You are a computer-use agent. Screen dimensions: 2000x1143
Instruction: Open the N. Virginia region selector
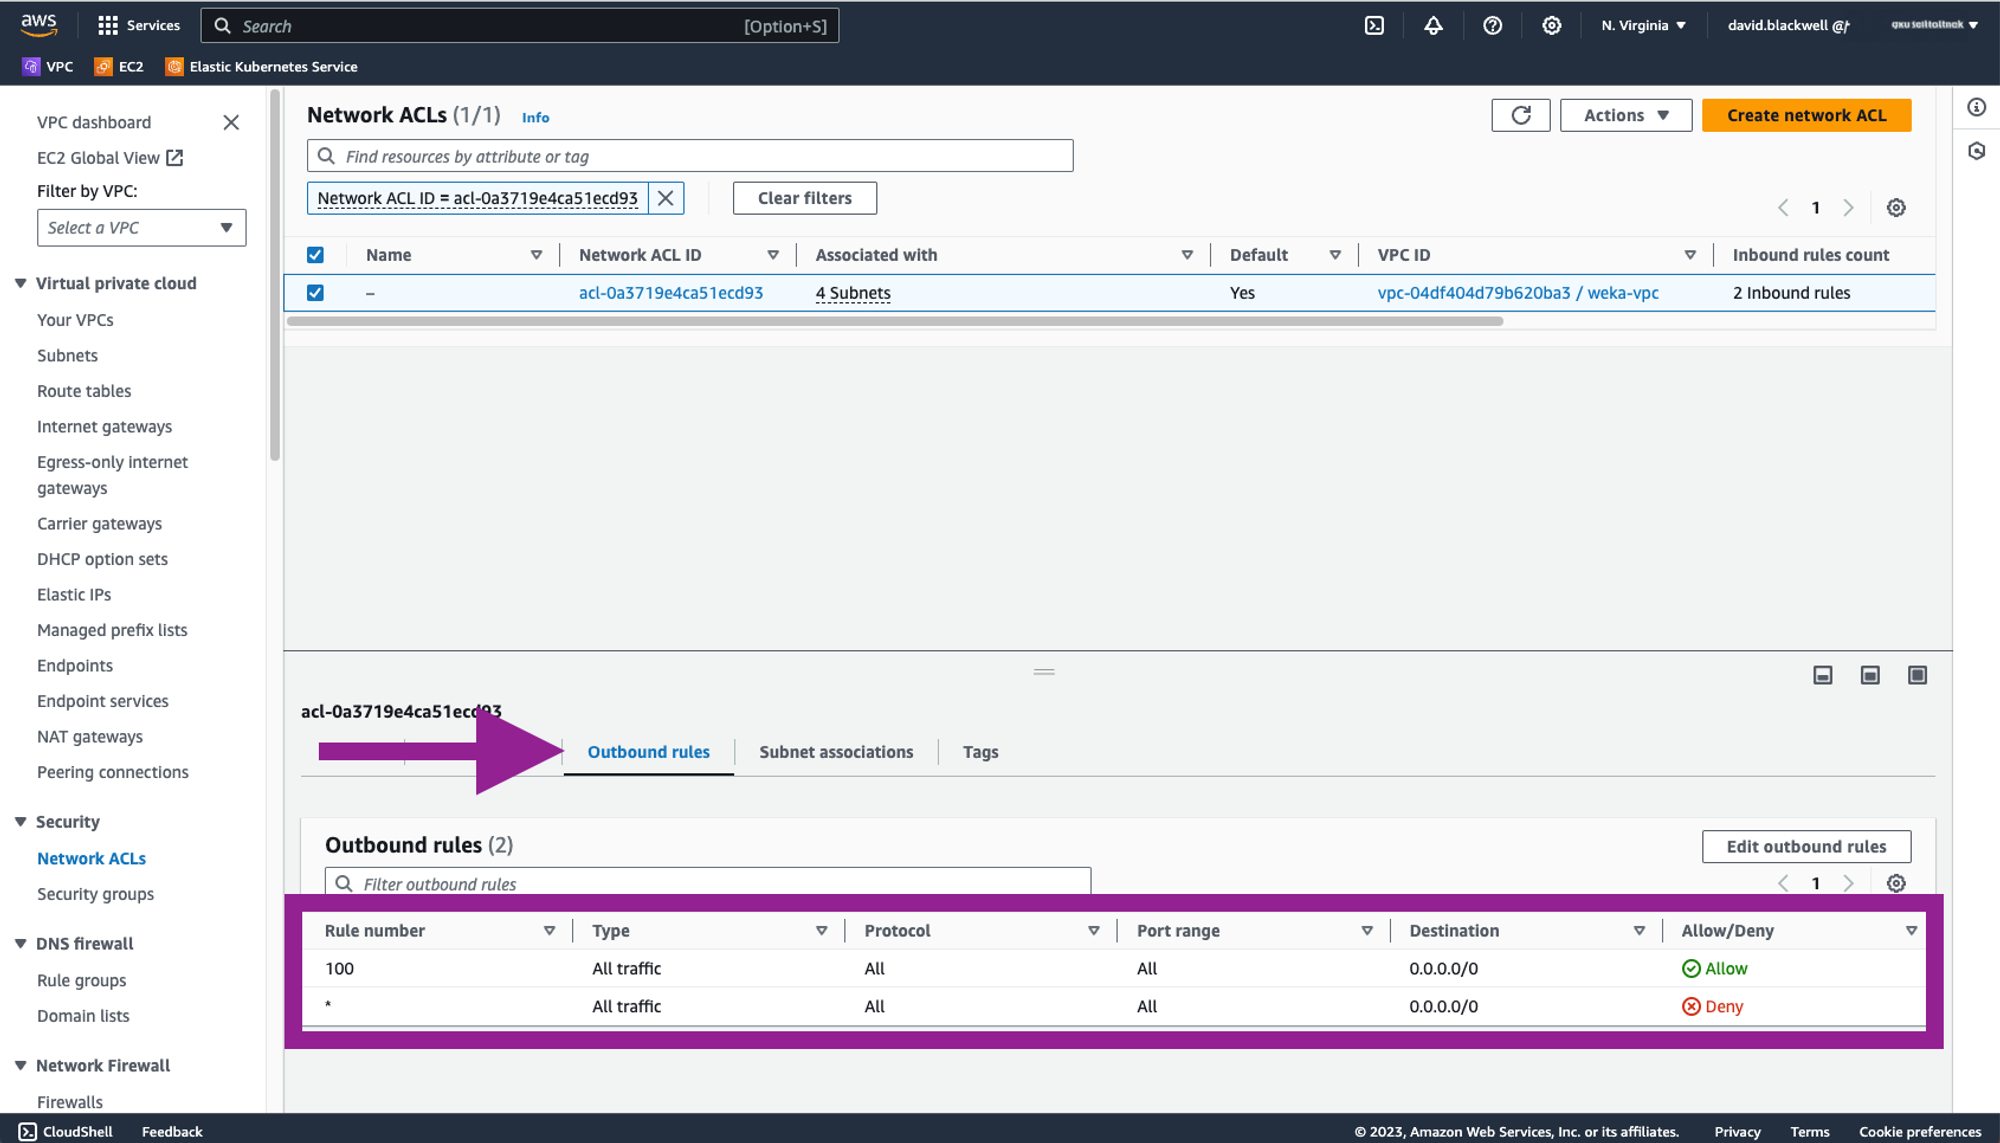1643,26
